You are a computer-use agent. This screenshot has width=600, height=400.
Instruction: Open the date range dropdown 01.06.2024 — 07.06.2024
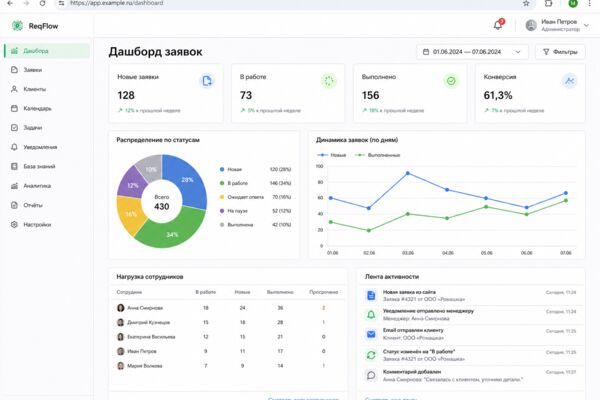(x=472, y=52)
